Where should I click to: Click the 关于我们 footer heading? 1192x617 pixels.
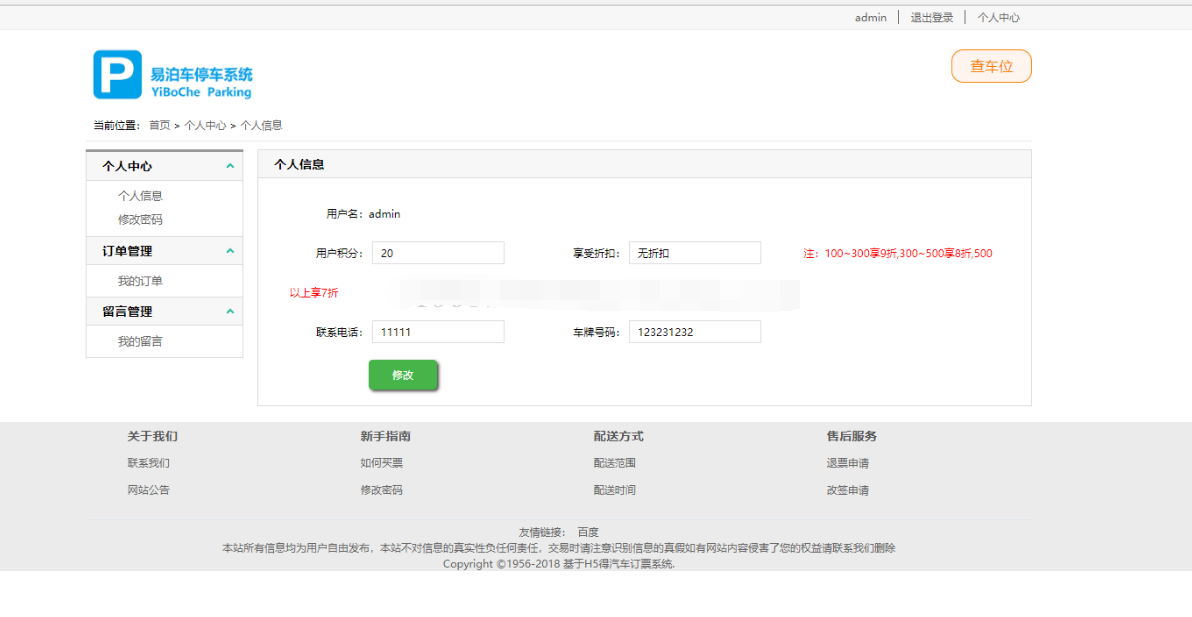click(x=152, y=436)
